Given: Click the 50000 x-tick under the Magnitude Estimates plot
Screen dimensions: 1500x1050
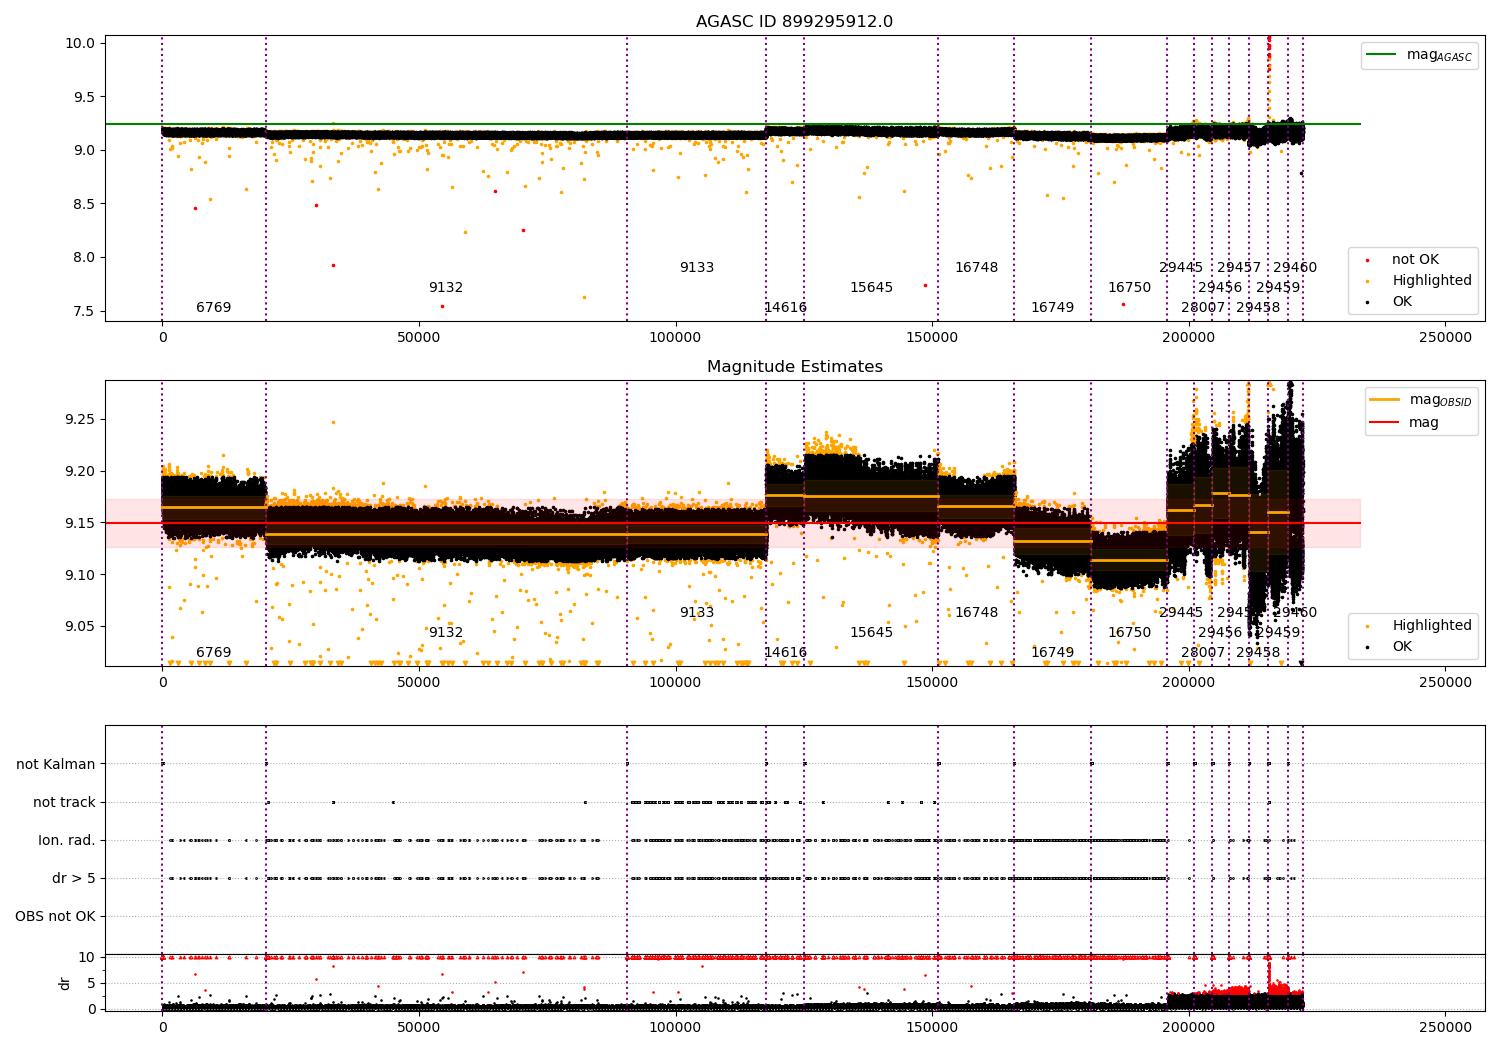Looking at the screenshot, I should click(419, 683).
